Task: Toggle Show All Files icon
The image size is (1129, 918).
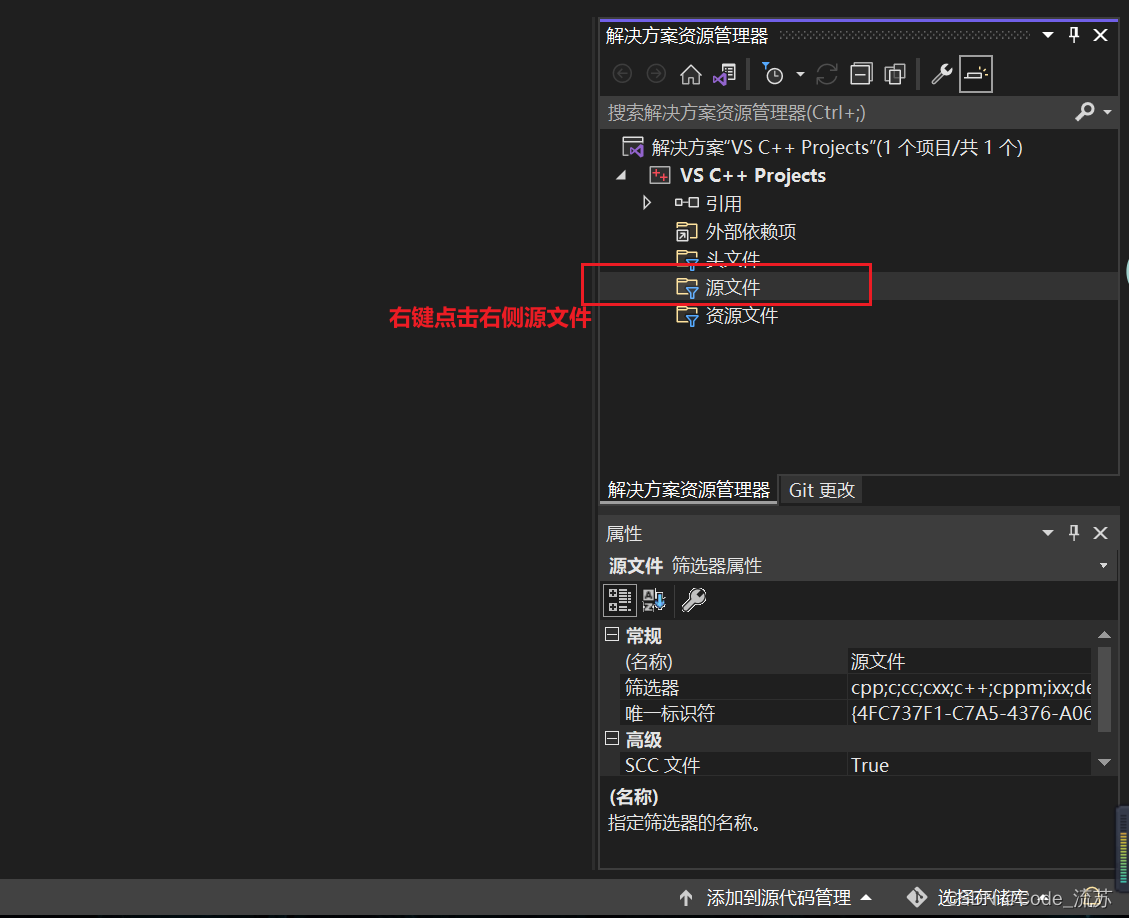Action: [895, 74]
